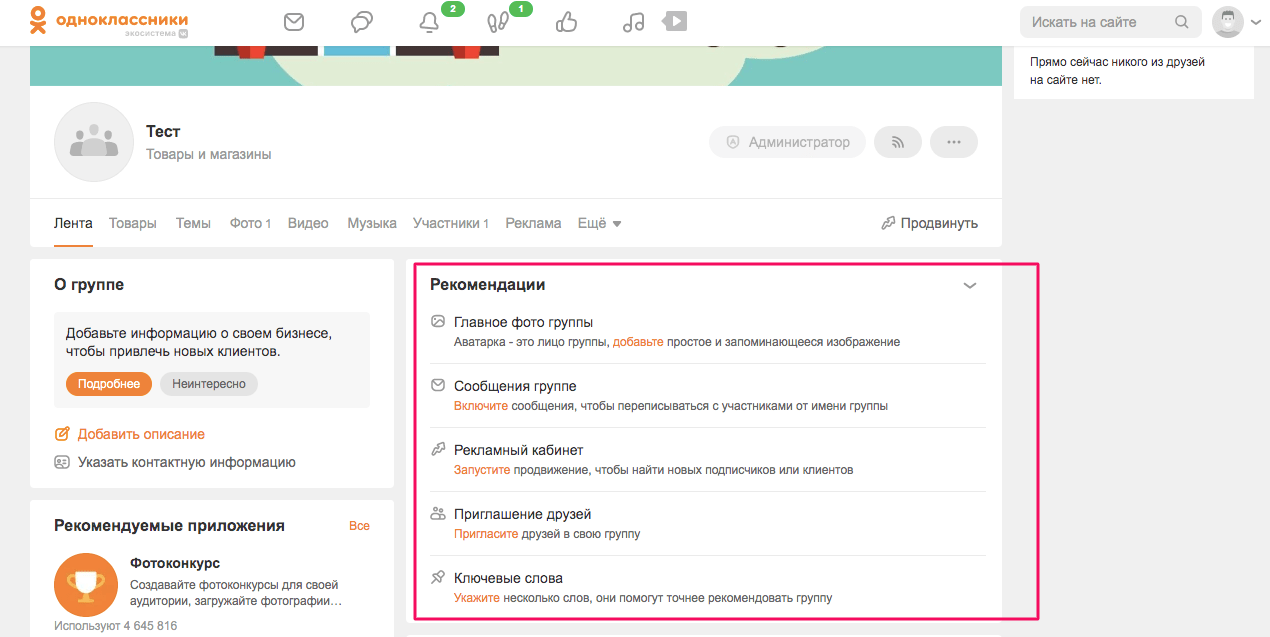This screenshot has height=637, width=1270.
Task: Click the notifications bell icon
Action: point(430,22)
